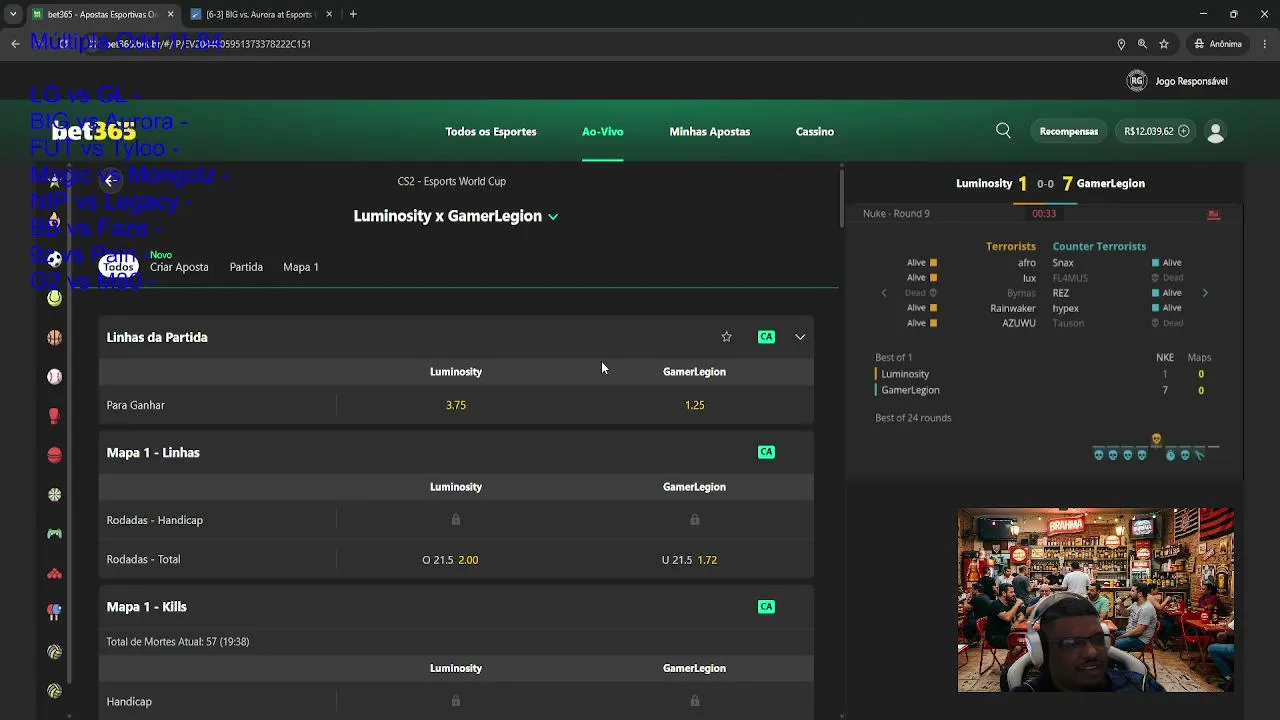Go to Cassino
This screenshot has width=1280, height=720.
[x=815, y=132]
